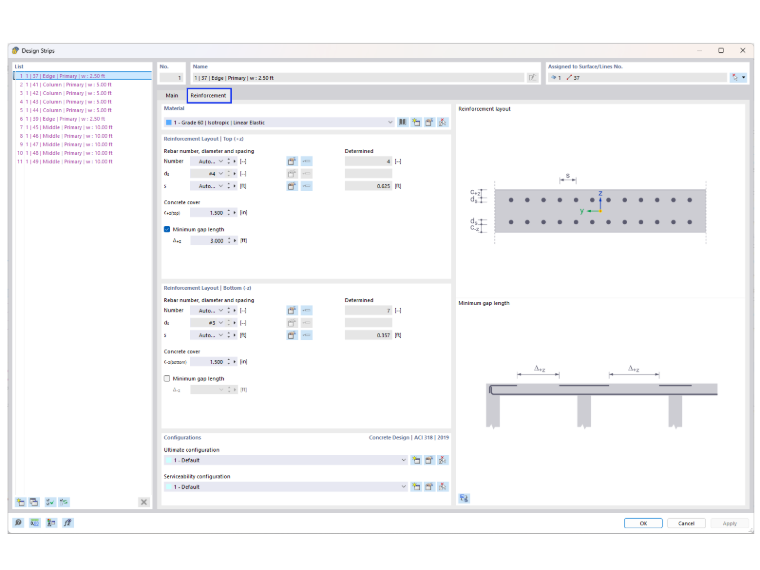Open Ultimate configuration dropdown
The height and width of the screenshot is (570, 760).
403,460
